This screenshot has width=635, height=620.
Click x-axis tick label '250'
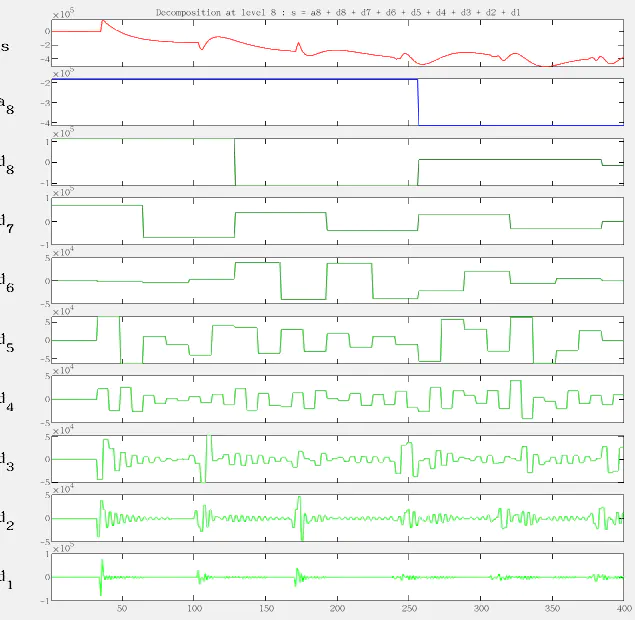pyautogui.click(x=409, y=608)
